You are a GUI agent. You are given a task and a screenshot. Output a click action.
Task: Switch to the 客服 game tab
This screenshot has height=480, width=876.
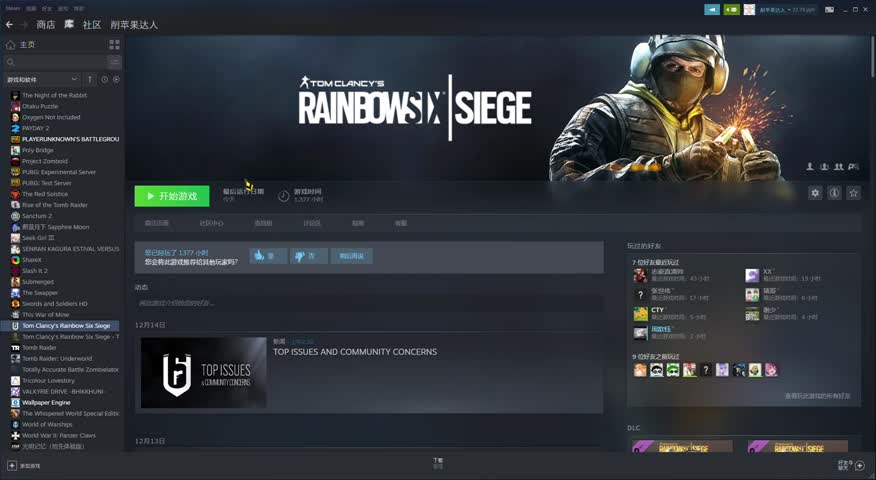click(x=401, y=223)
